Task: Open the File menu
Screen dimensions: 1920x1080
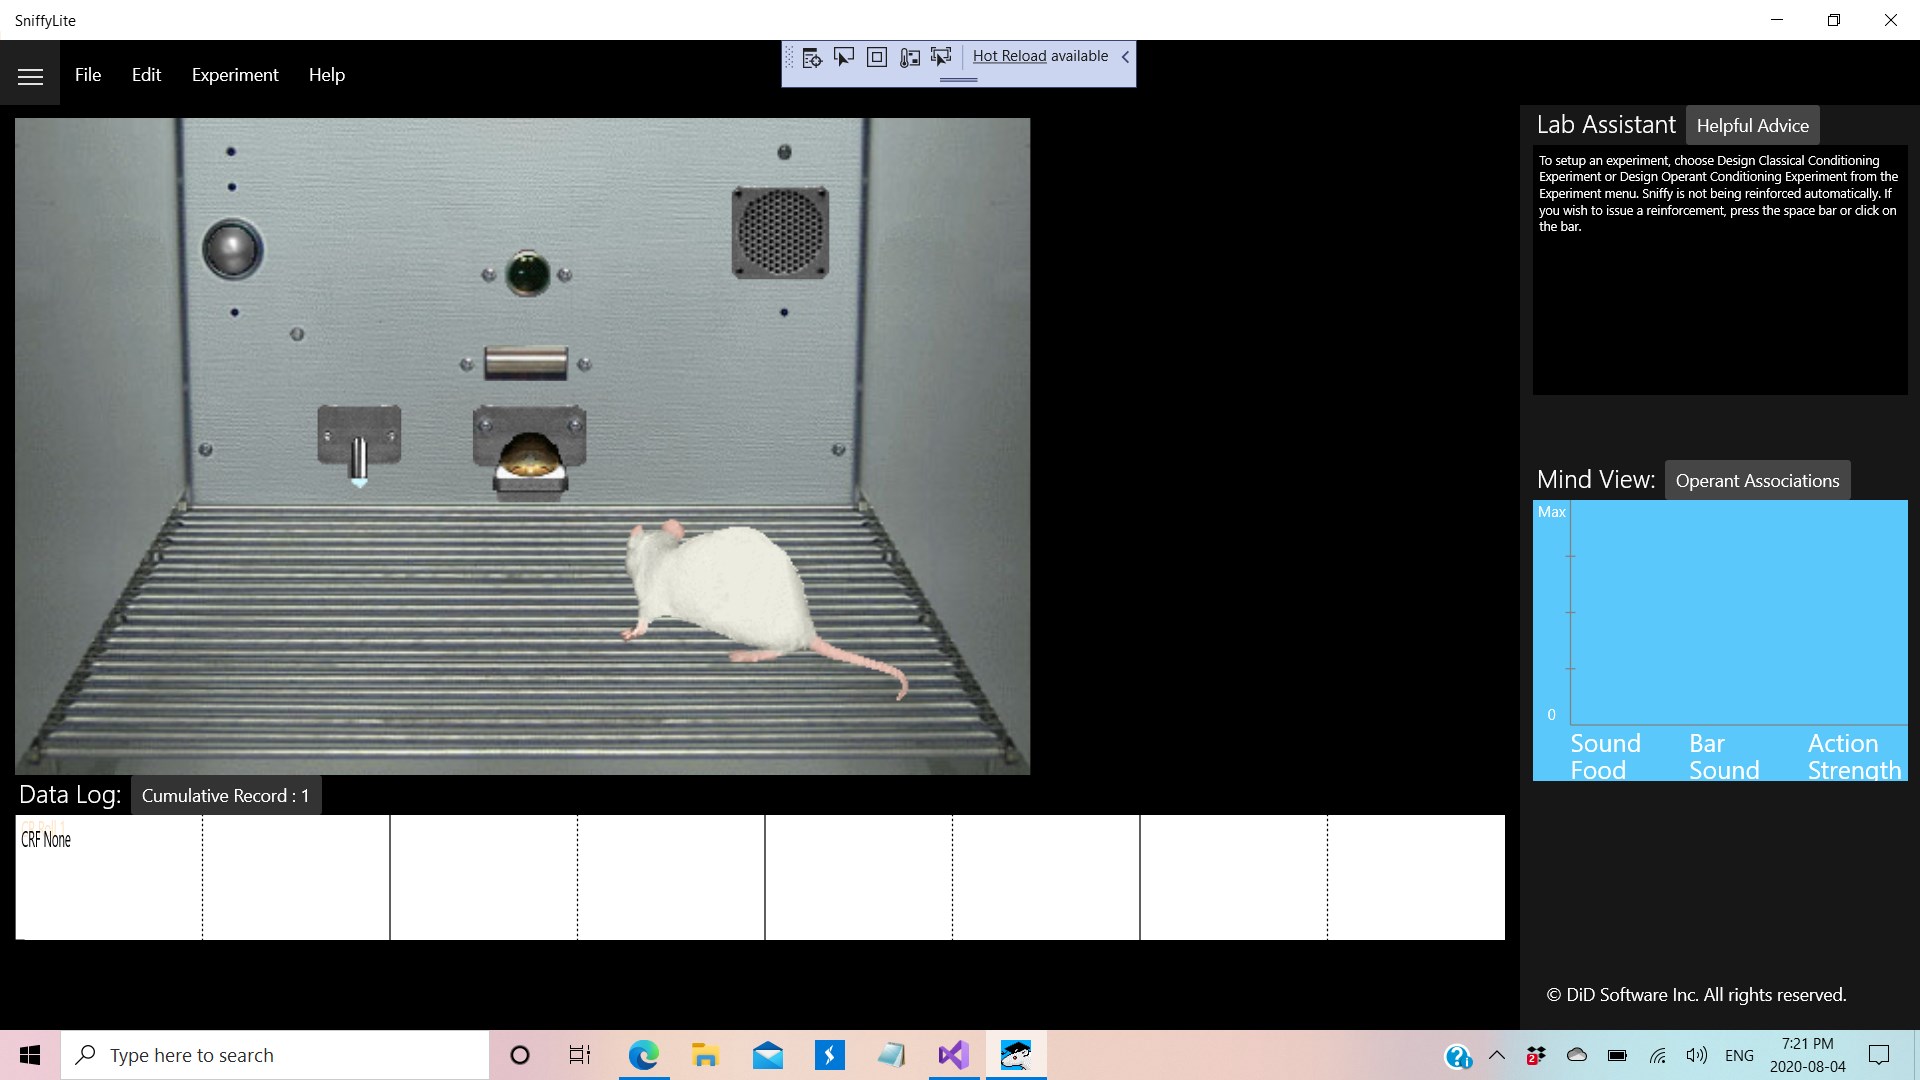Action: [x=88, y=75]
